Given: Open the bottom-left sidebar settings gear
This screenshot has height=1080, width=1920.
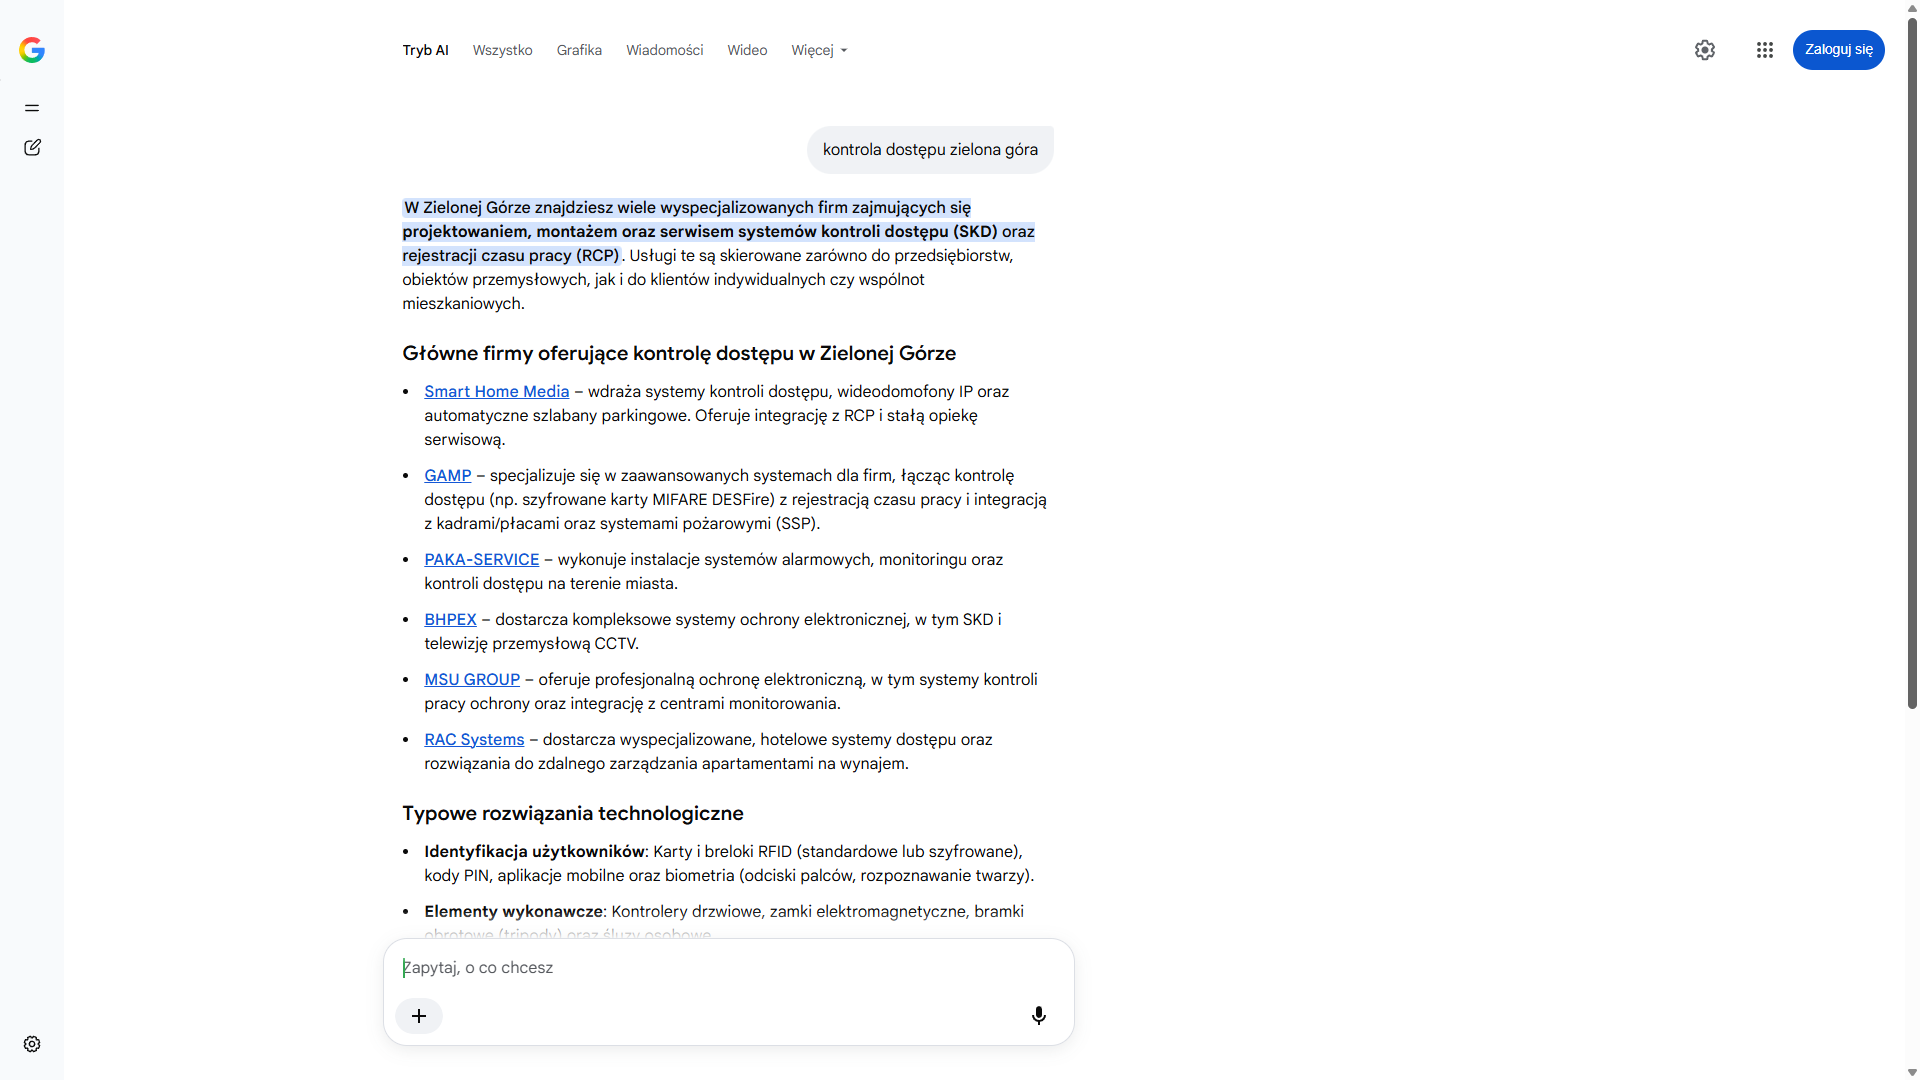Looking at the screenshot, I should pos(32,1044).
